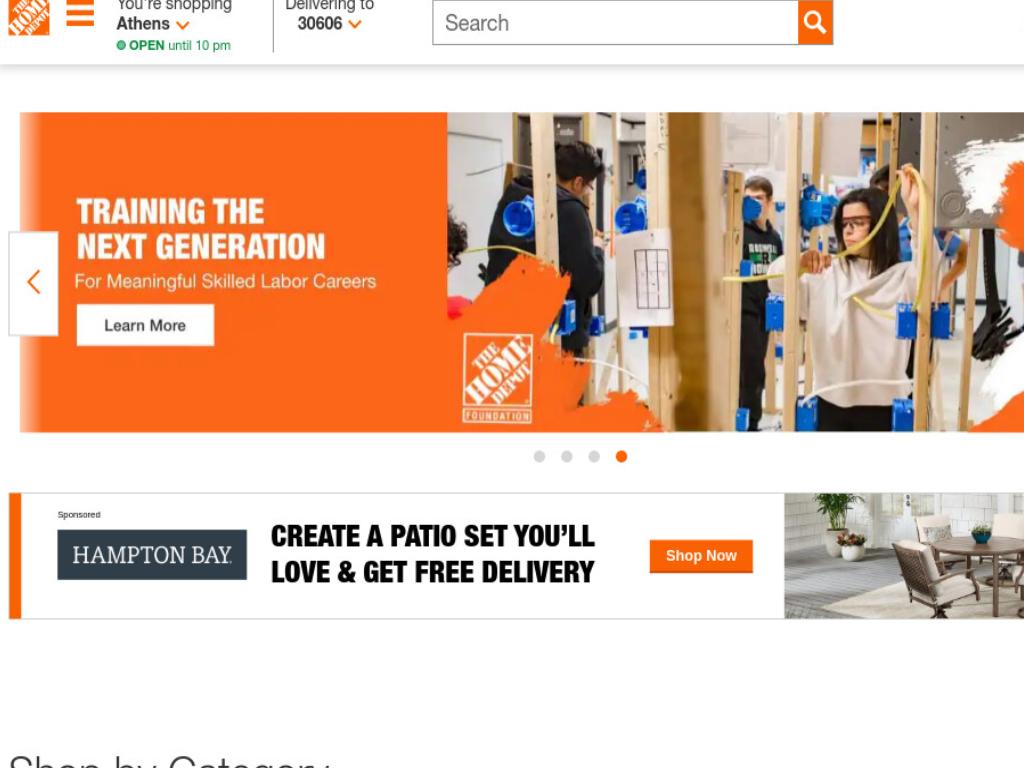The width and height of the screenshot is (1024, 768).
Task: Click the orange search magnifier button
Action: click(x=815, y=22)
